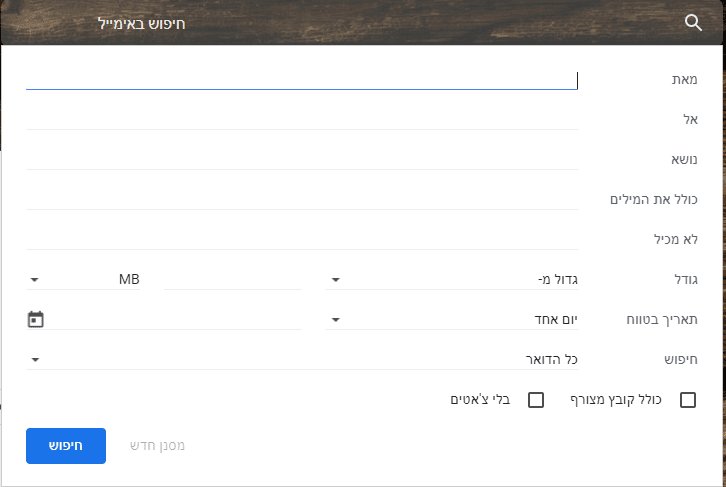Expand the 'יום אחד' date range dropdown
726x487 pixels.
452,320
